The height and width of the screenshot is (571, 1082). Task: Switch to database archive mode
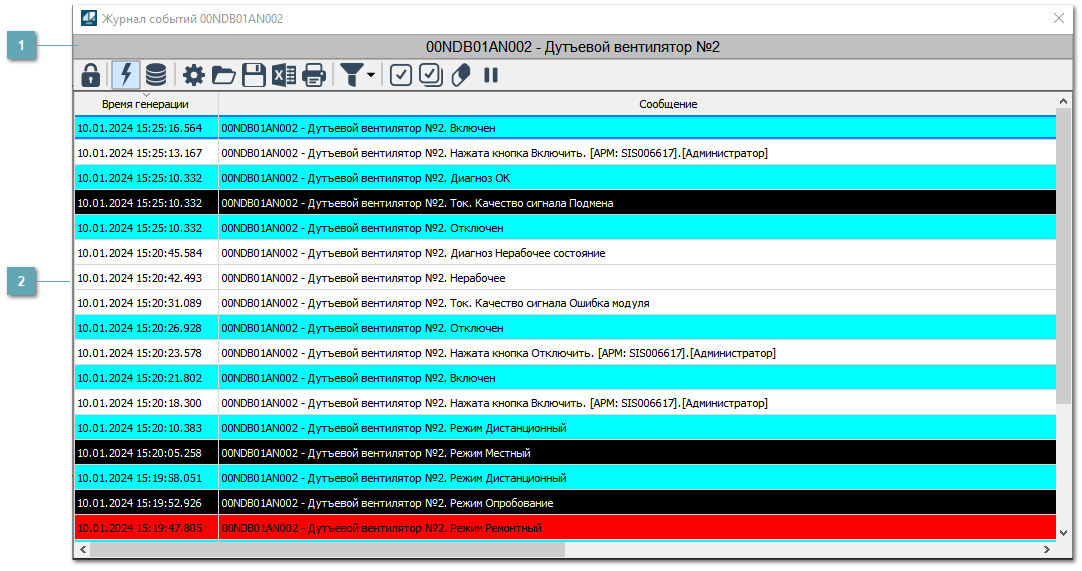point(156,75)
